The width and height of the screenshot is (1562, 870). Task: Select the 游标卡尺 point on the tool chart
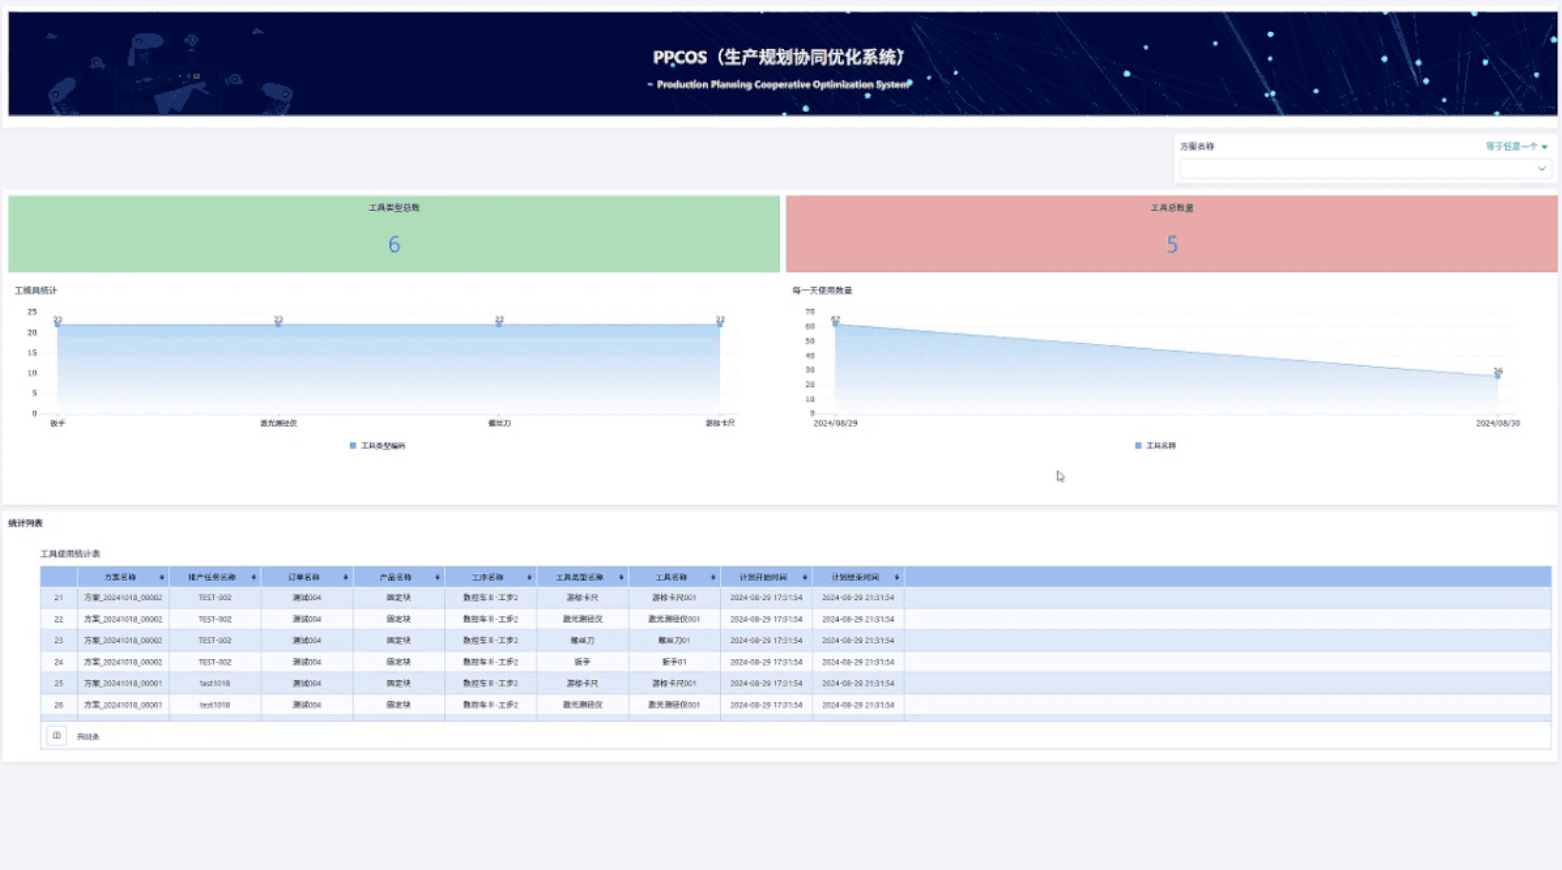point(720,324)
